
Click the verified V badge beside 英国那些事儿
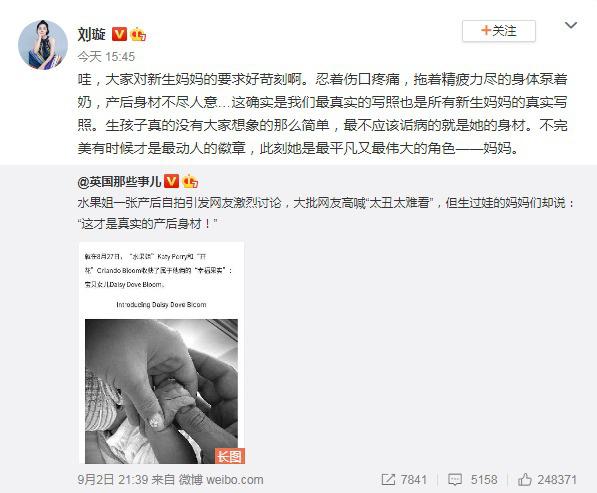[x=171, y=181]
